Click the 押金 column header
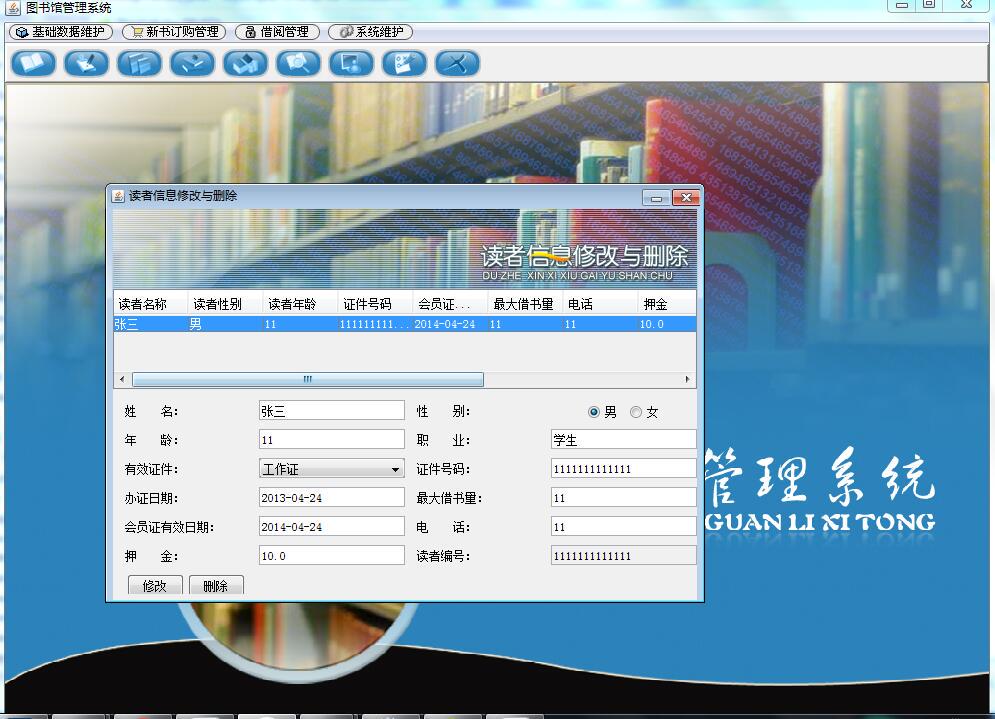995x719 pixels. (x=667, y=304)
